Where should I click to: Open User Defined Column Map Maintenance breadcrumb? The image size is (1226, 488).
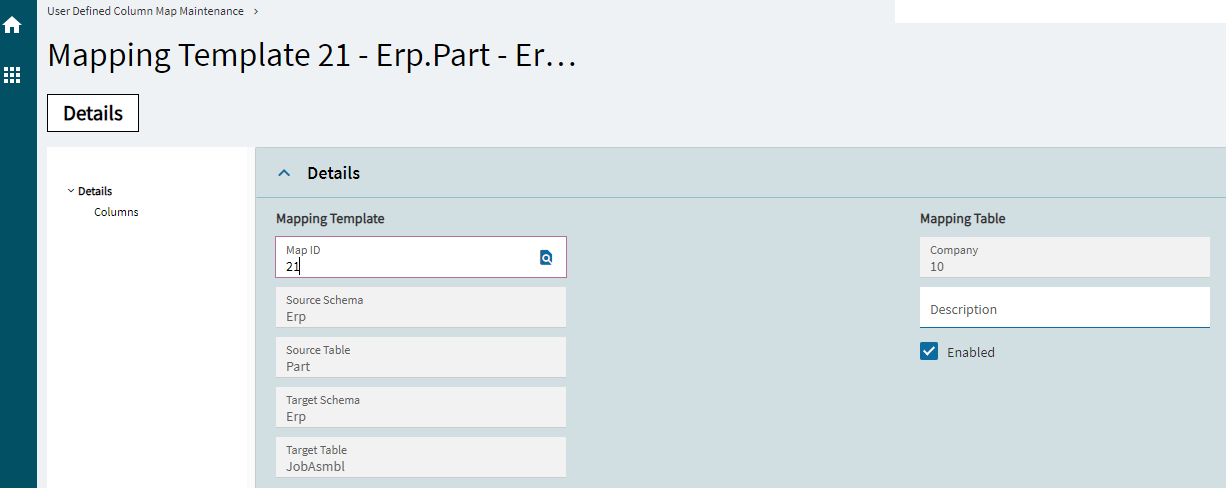[145, 11]
